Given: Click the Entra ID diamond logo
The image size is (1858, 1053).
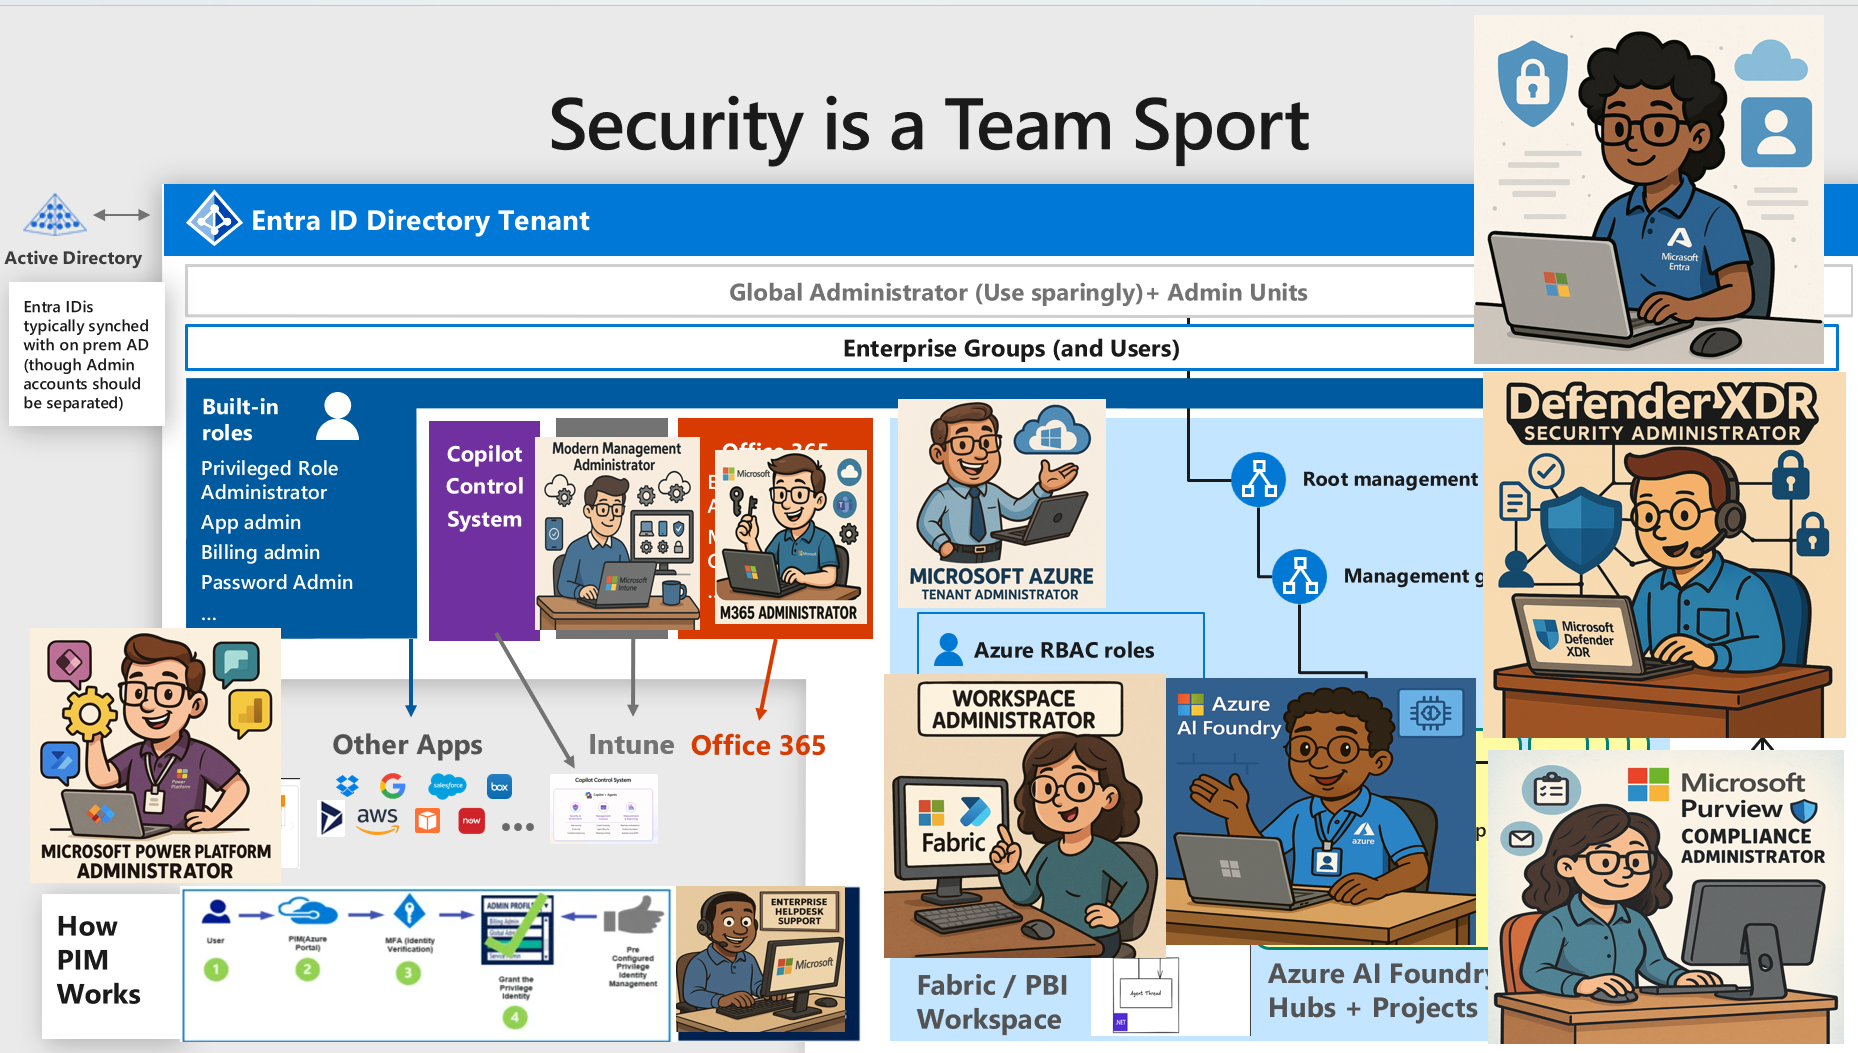Looking at the screenshot, I should 214,218.
